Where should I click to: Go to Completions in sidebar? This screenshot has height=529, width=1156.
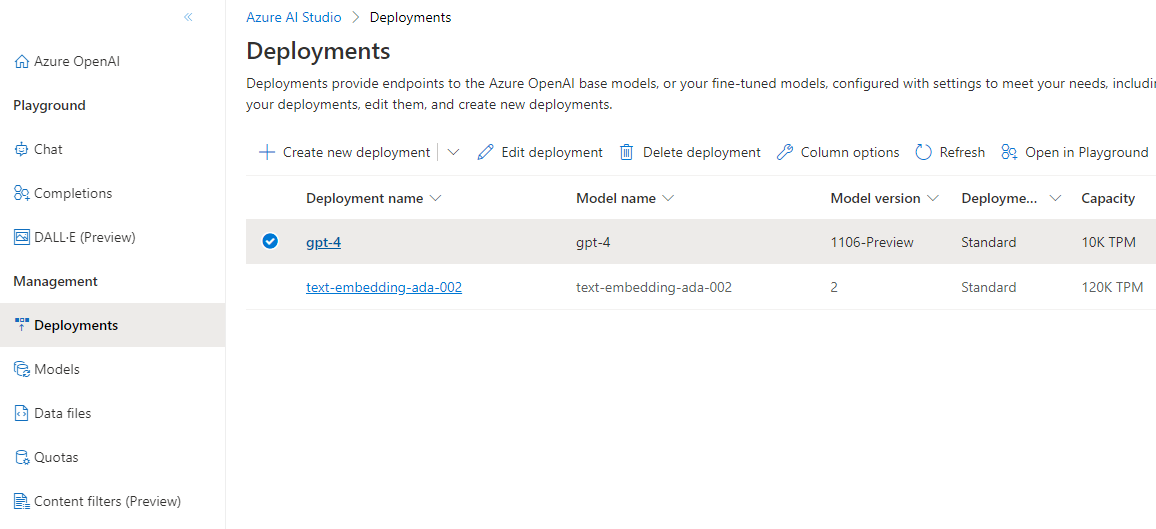(x=73, y=194)
